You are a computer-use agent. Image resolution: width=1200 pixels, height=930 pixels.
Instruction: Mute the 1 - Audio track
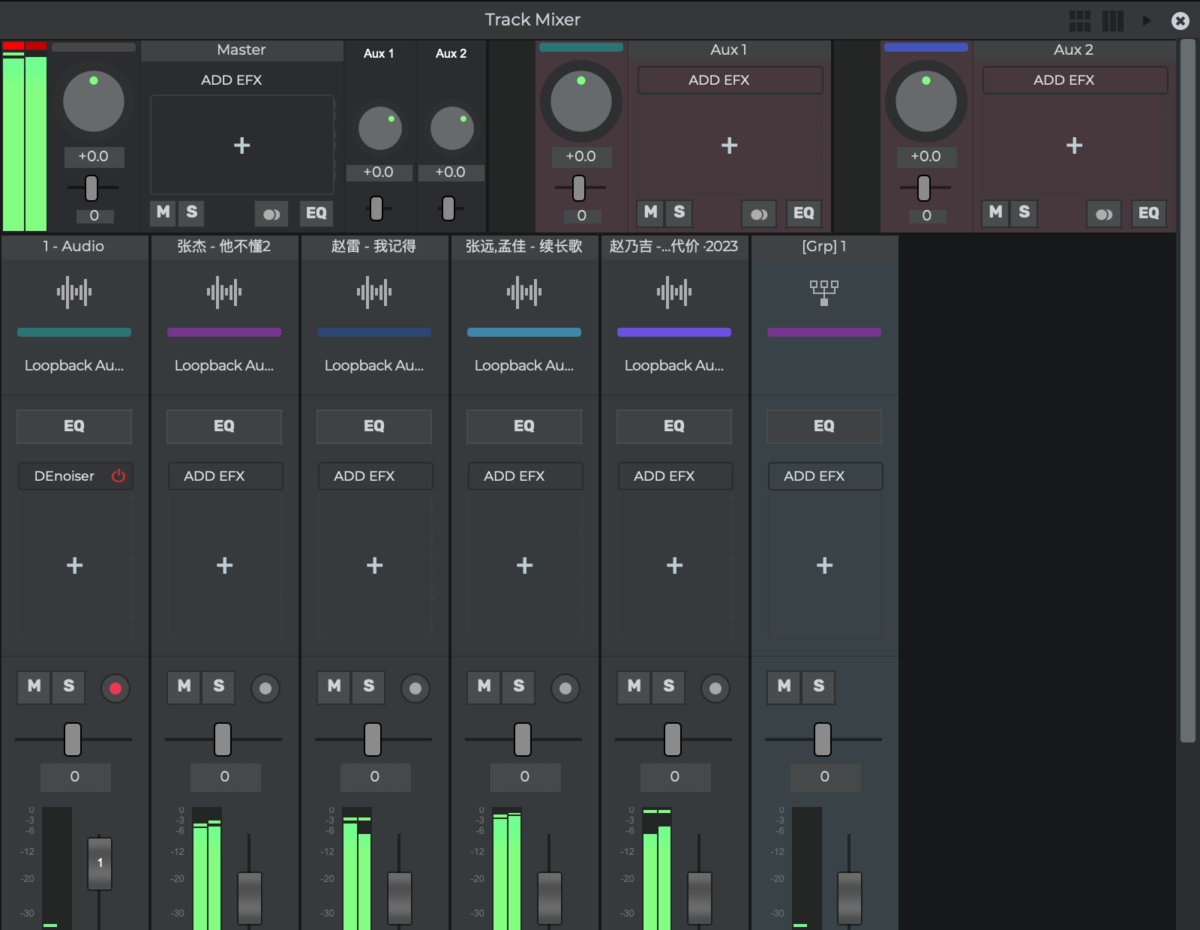point(34,686)
